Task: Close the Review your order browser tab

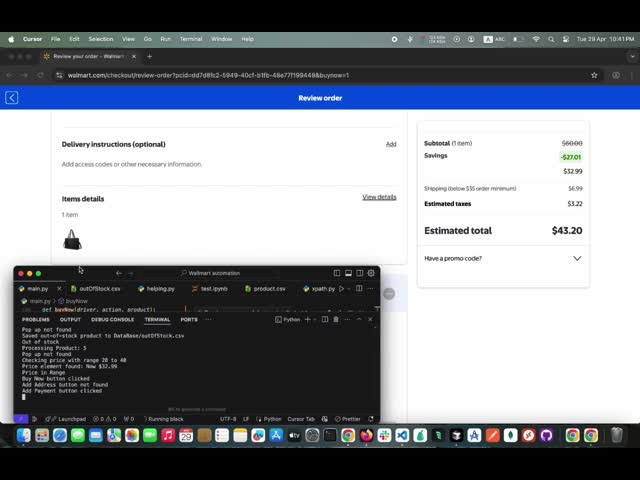Action: point(134,56)
